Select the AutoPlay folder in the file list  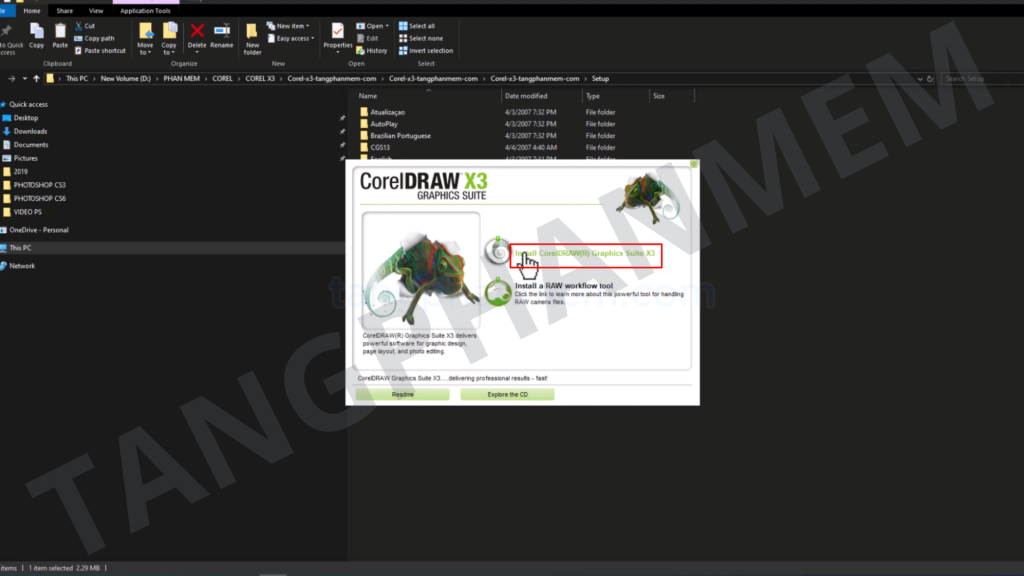pyautogui.click(x=384, y=124)
